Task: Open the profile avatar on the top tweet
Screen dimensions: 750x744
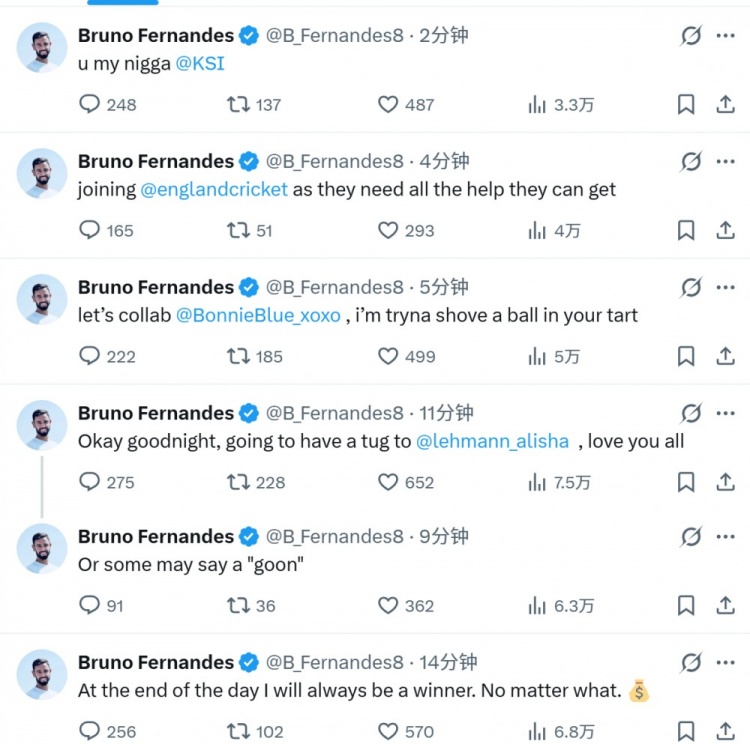Action: 42,48
